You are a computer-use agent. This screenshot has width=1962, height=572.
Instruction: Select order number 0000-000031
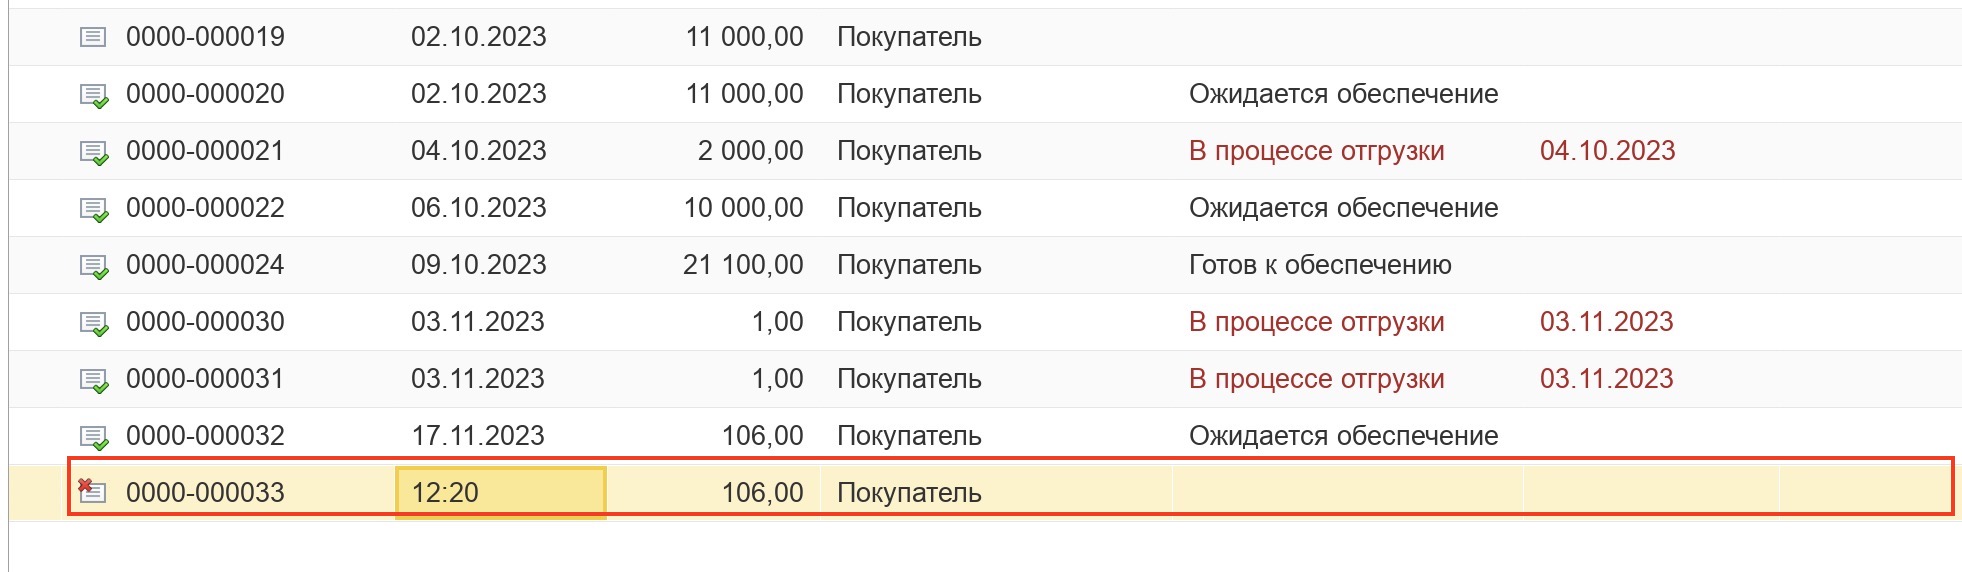pos(205,379)
